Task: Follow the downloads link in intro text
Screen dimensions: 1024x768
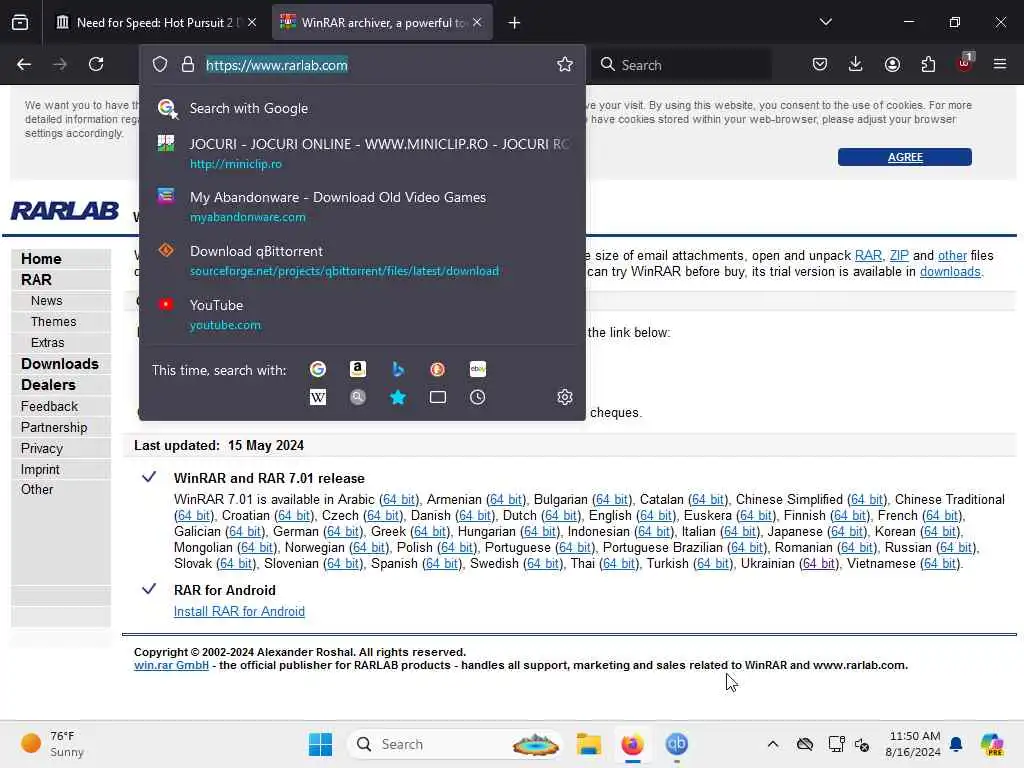Action: click(950, 272)
